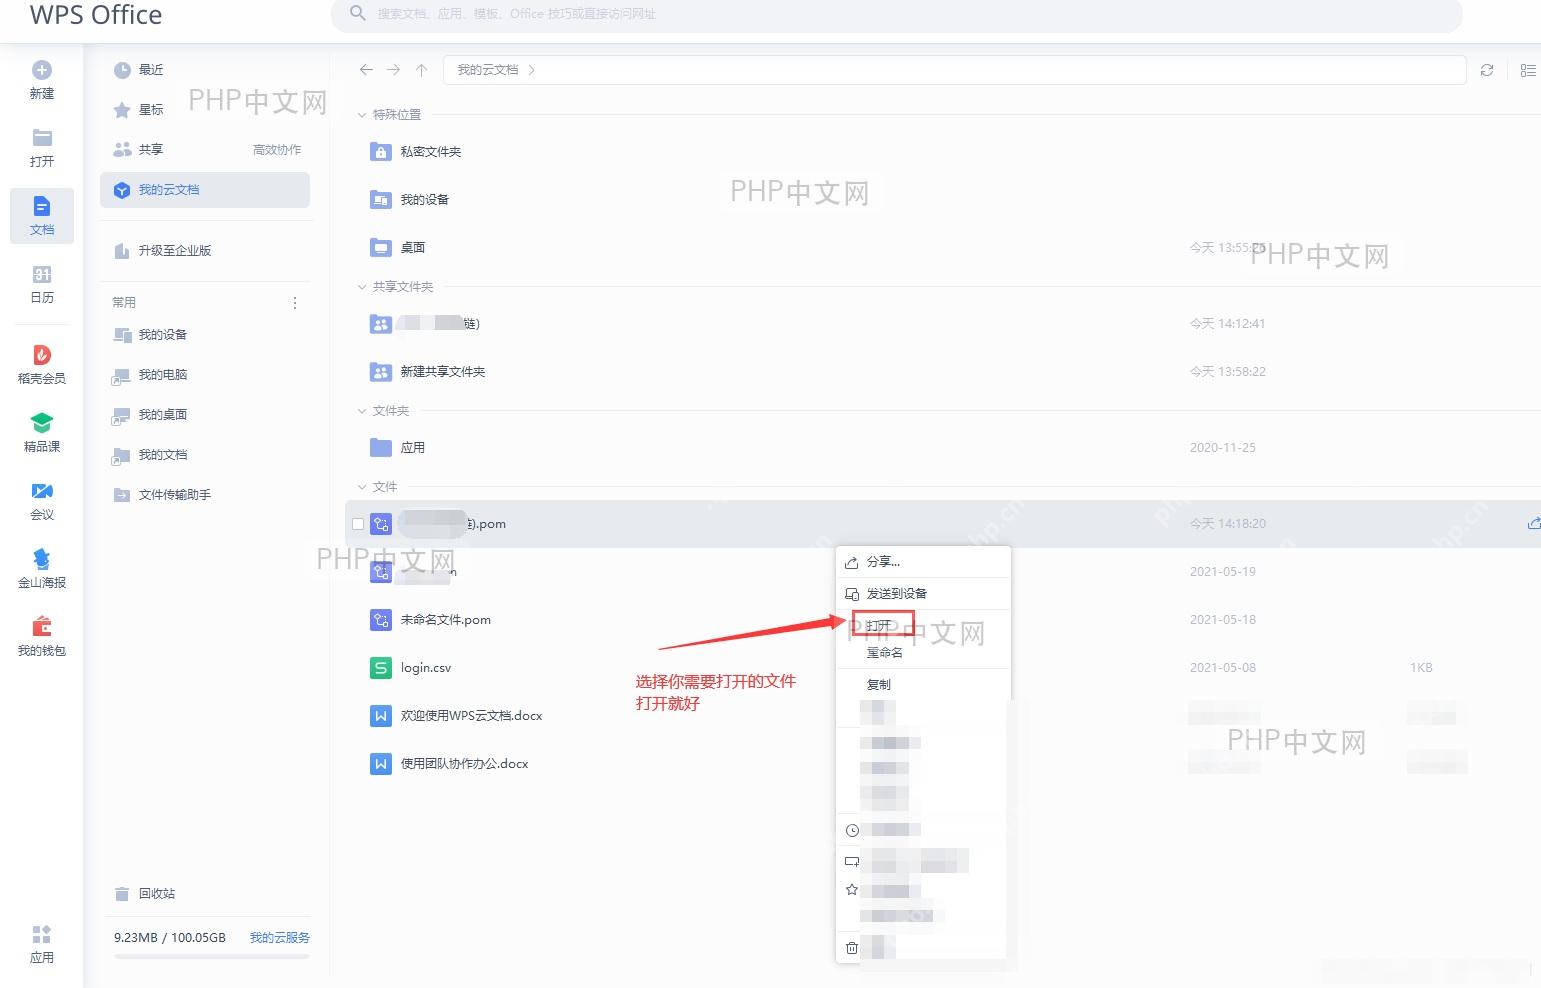The height and width of the screenshot is (988, 1541).
Task: Open the 打开 folder icon
Action: [x=42, y=138]
